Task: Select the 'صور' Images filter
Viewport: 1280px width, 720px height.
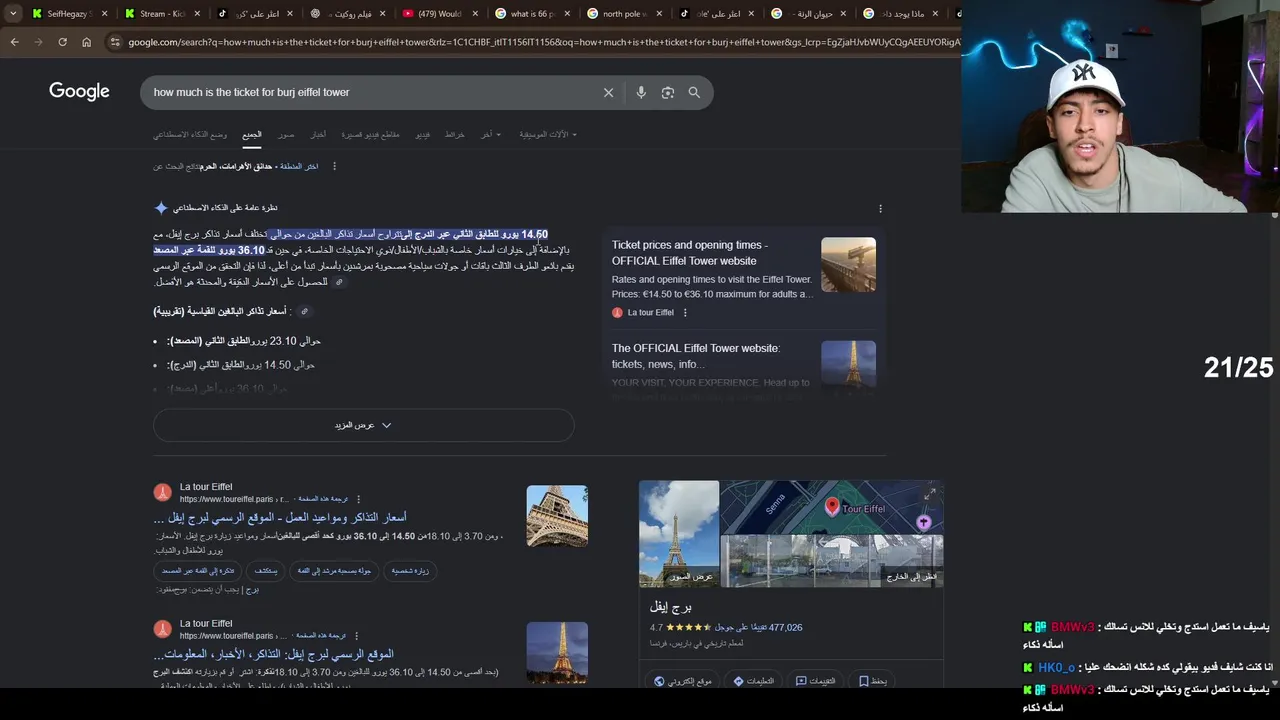Action: pyautogui.click(x=286, y=134)
